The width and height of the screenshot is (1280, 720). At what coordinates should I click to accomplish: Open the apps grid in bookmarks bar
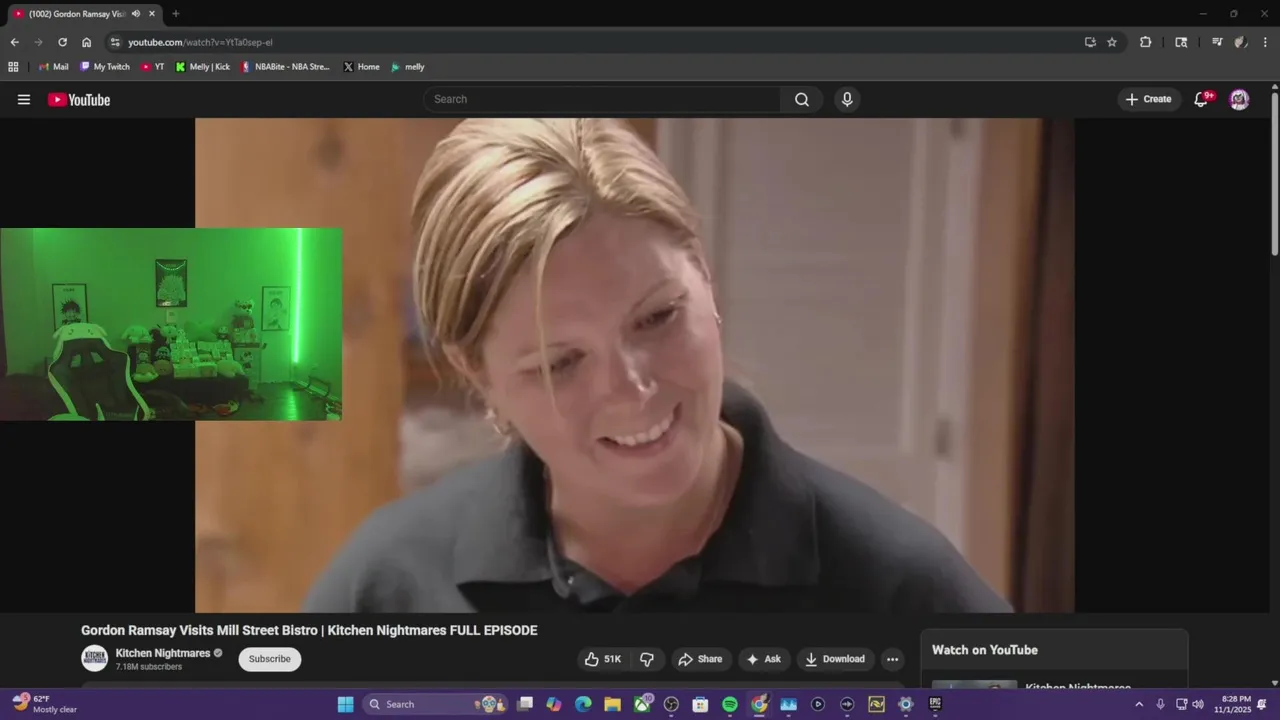tap(13, 67)
